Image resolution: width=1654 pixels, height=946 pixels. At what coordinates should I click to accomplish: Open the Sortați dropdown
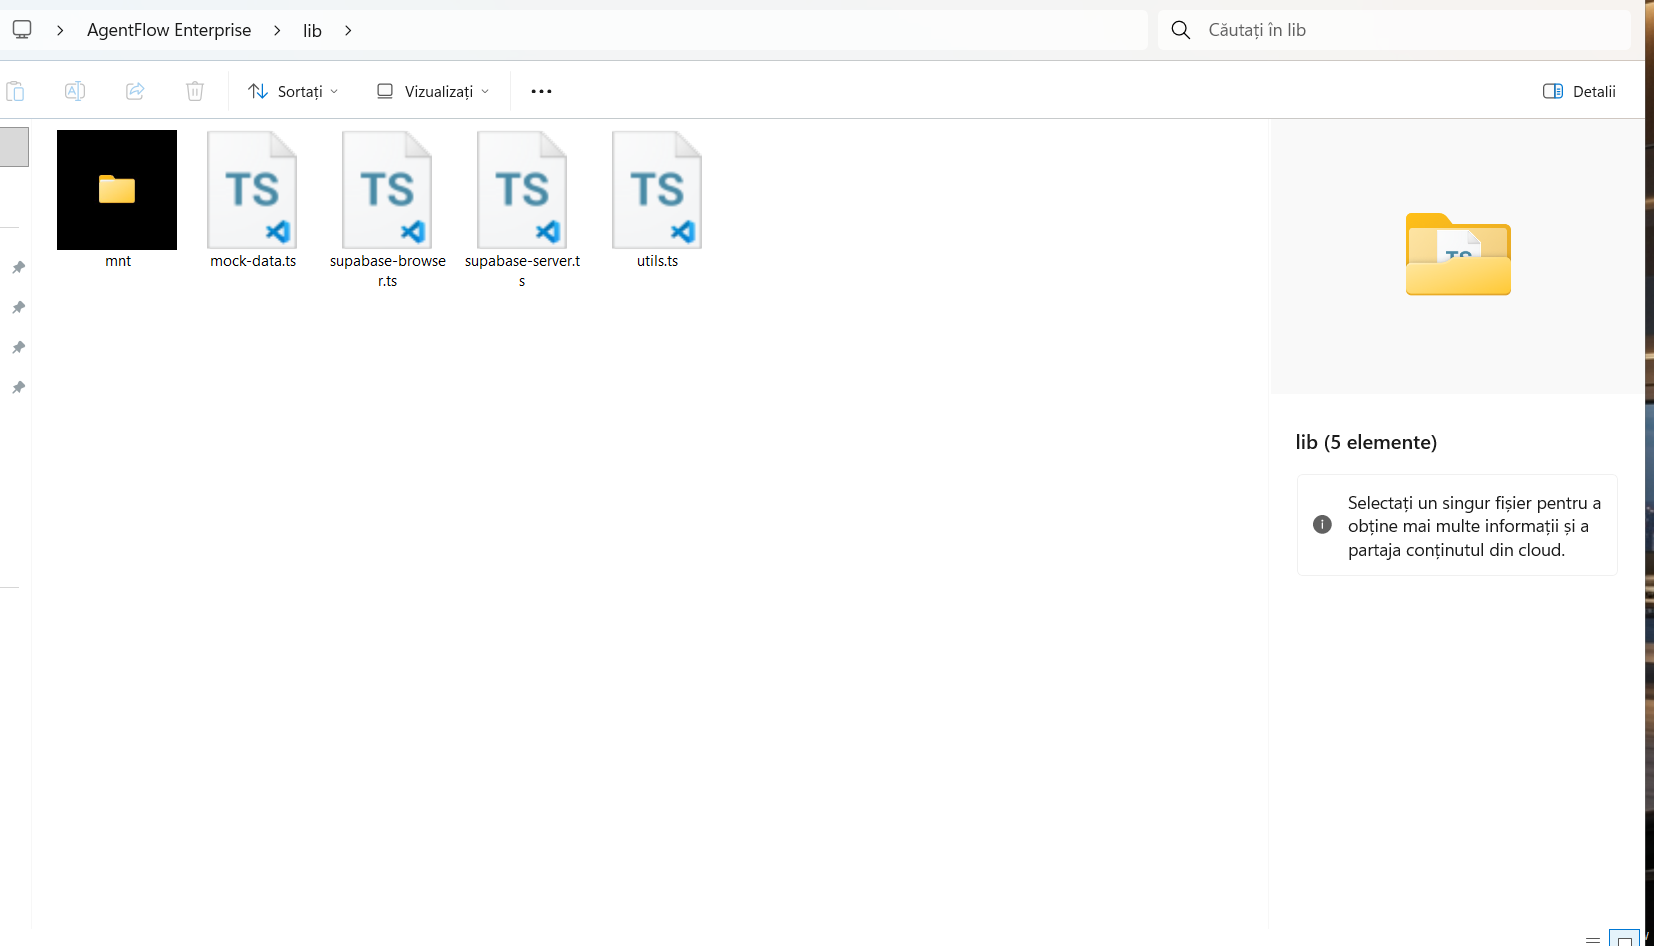click(x=293, y=91)
